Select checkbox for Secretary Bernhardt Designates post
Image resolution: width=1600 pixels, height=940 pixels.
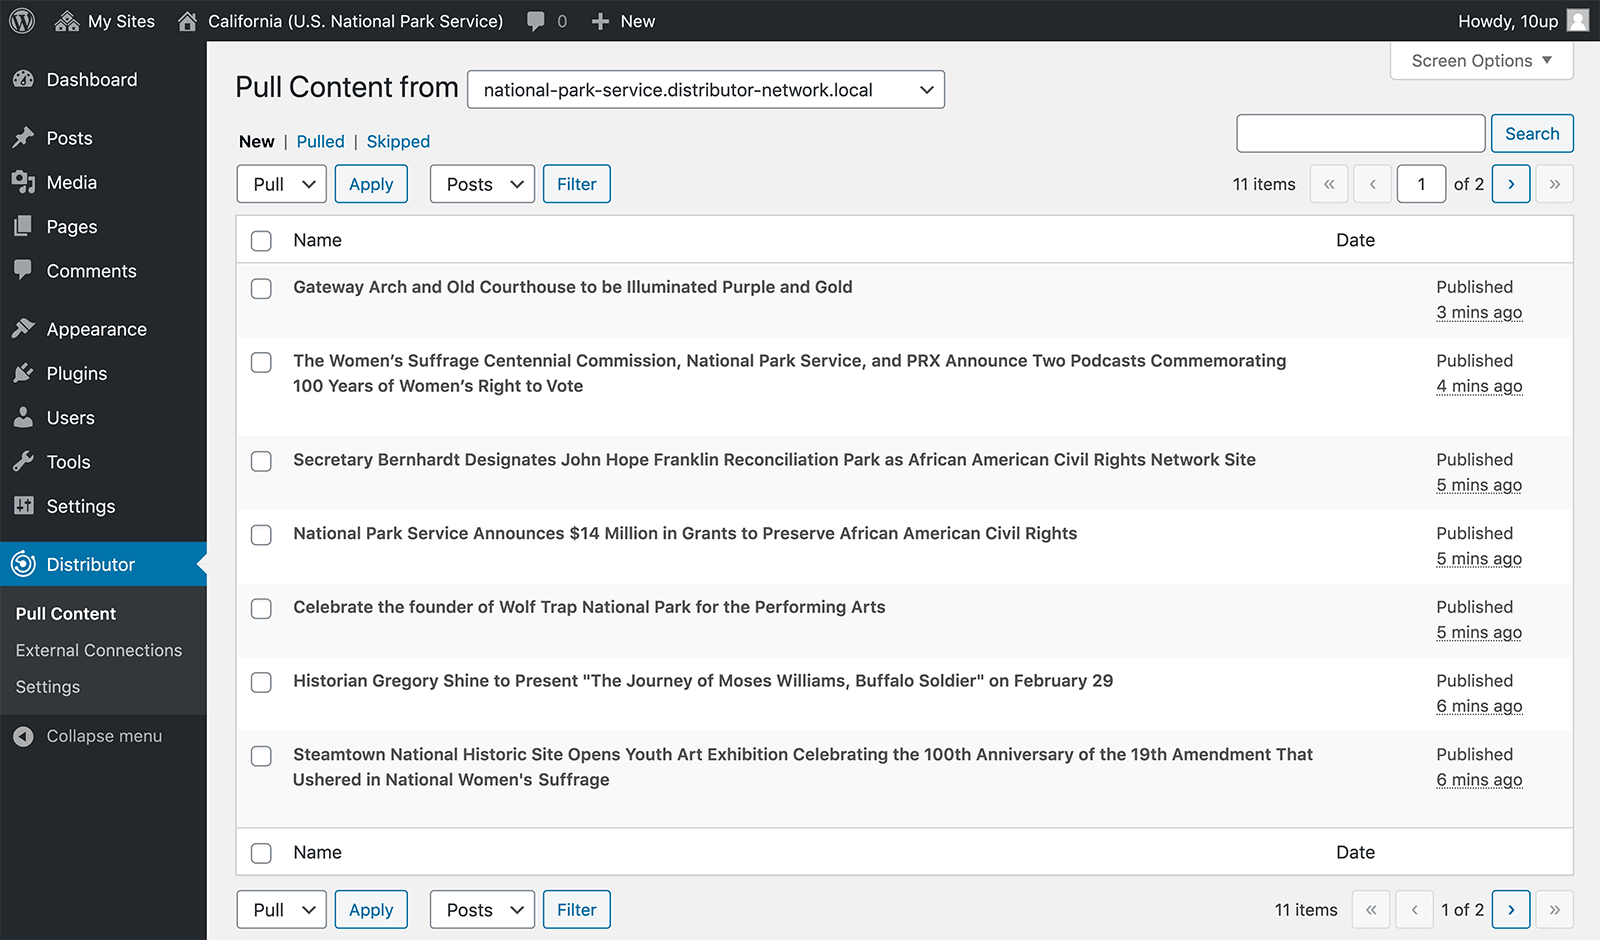click(x=261, y=461)
